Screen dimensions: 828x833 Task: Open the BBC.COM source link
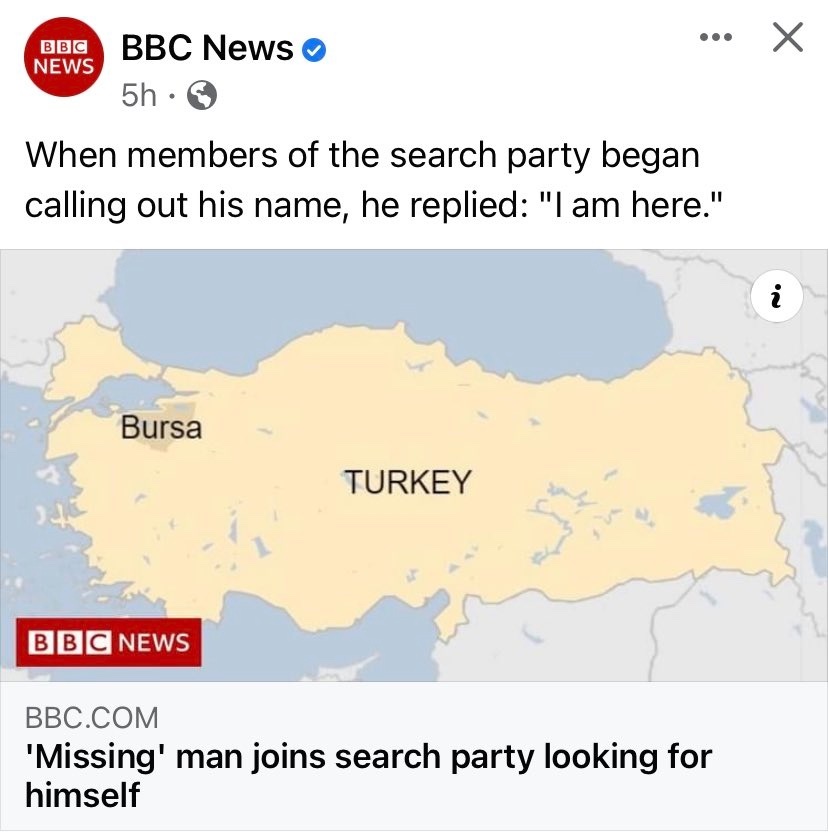92,718
